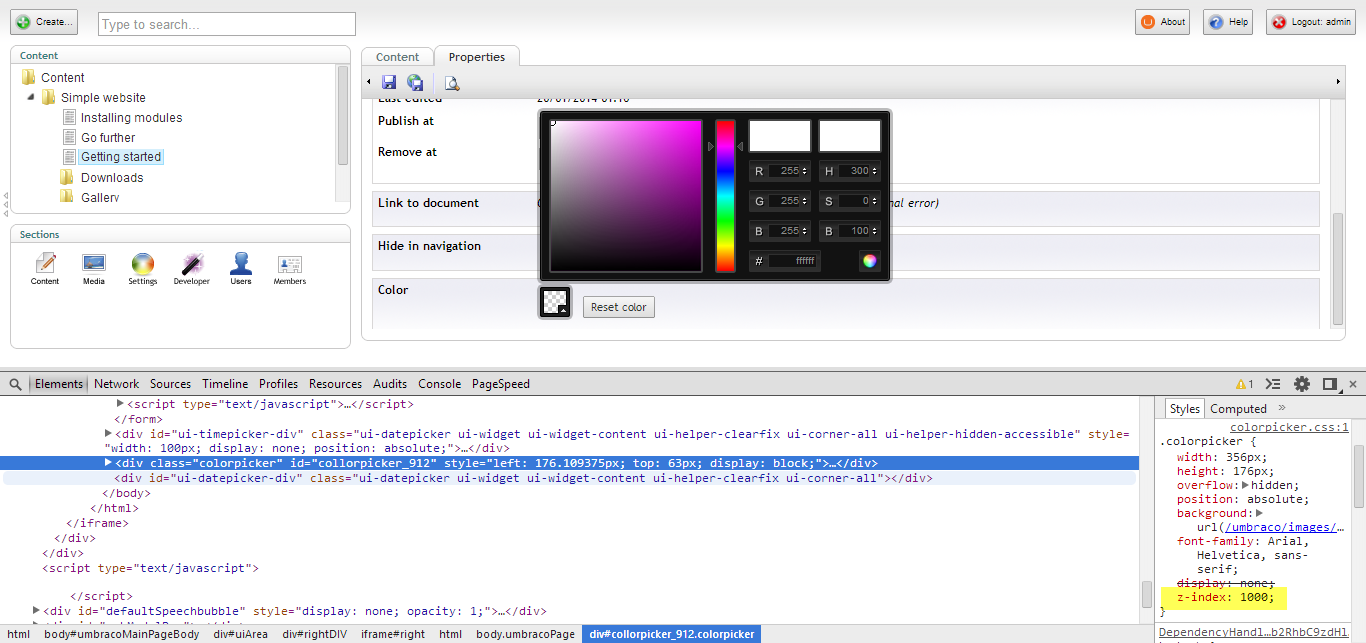This screenshot has height=643, width=1366.
Task: Open the Users section
Action: pyautogui.click(x=241, y=264)
